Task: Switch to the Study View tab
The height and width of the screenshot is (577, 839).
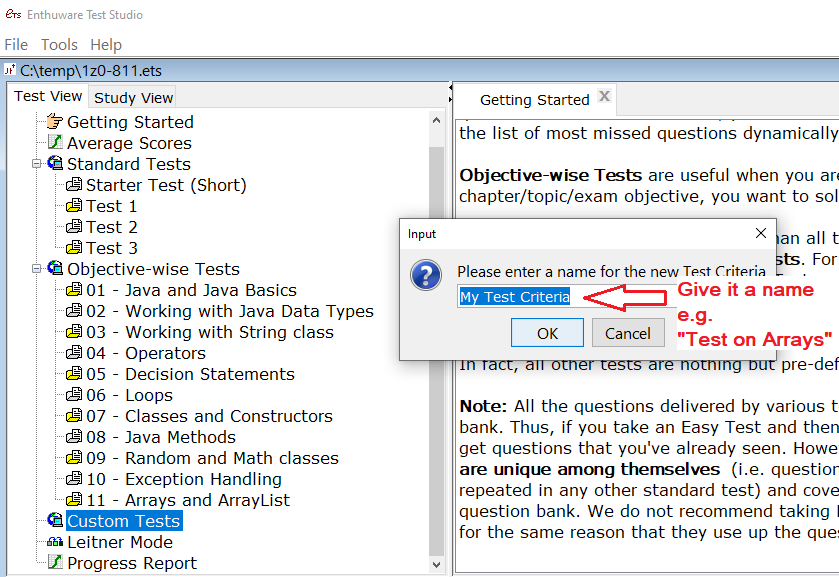Action: pyautogui.click(x=133, y=97)
